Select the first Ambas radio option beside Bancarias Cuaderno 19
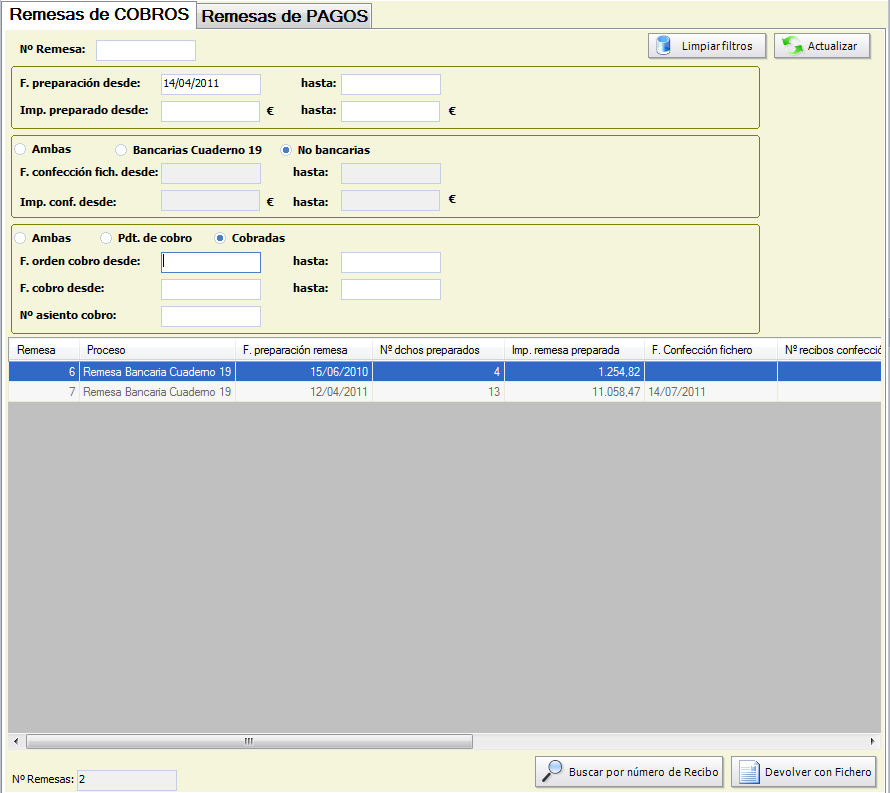 (20, 149)
